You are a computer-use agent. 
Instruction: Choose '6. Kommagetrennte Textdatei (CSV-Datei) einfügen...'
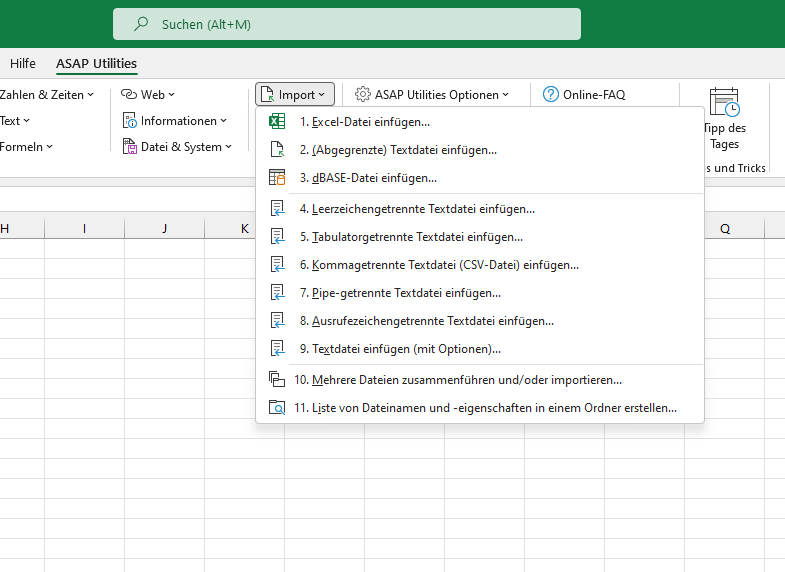(480, 265)
